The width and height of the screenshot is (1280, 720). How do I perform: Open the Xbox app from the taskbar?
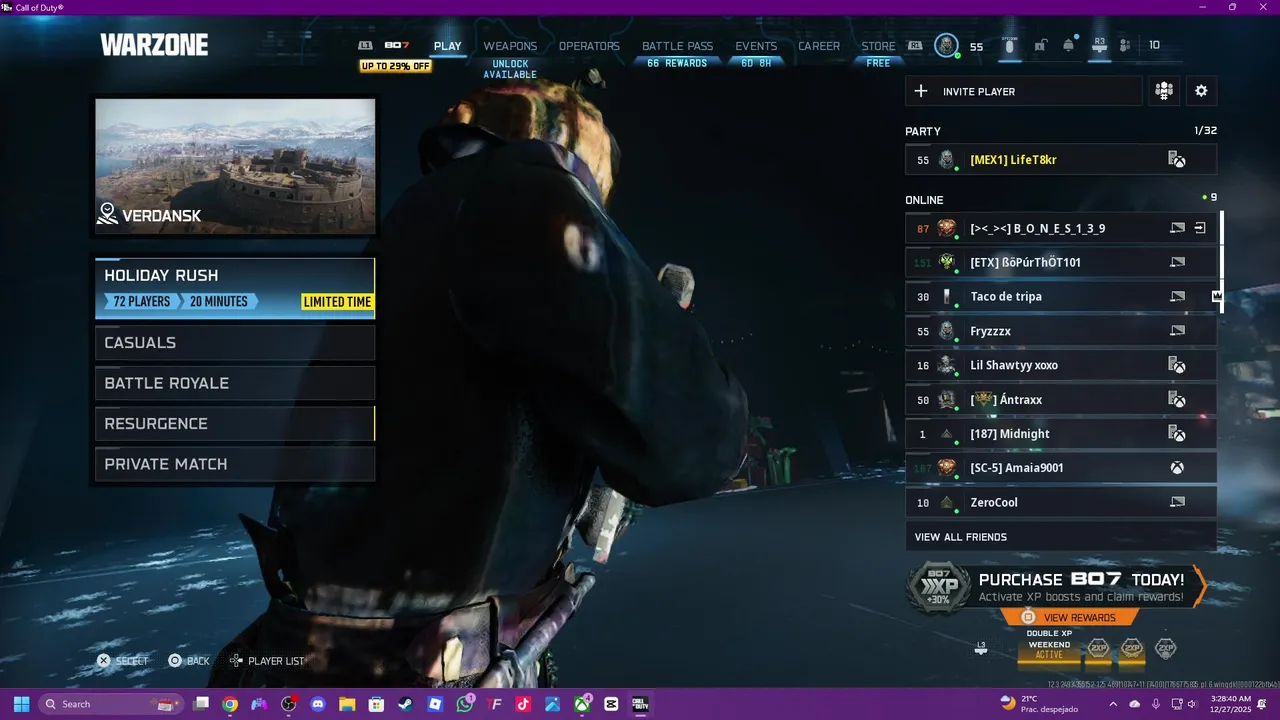click(x=582, y=704)
